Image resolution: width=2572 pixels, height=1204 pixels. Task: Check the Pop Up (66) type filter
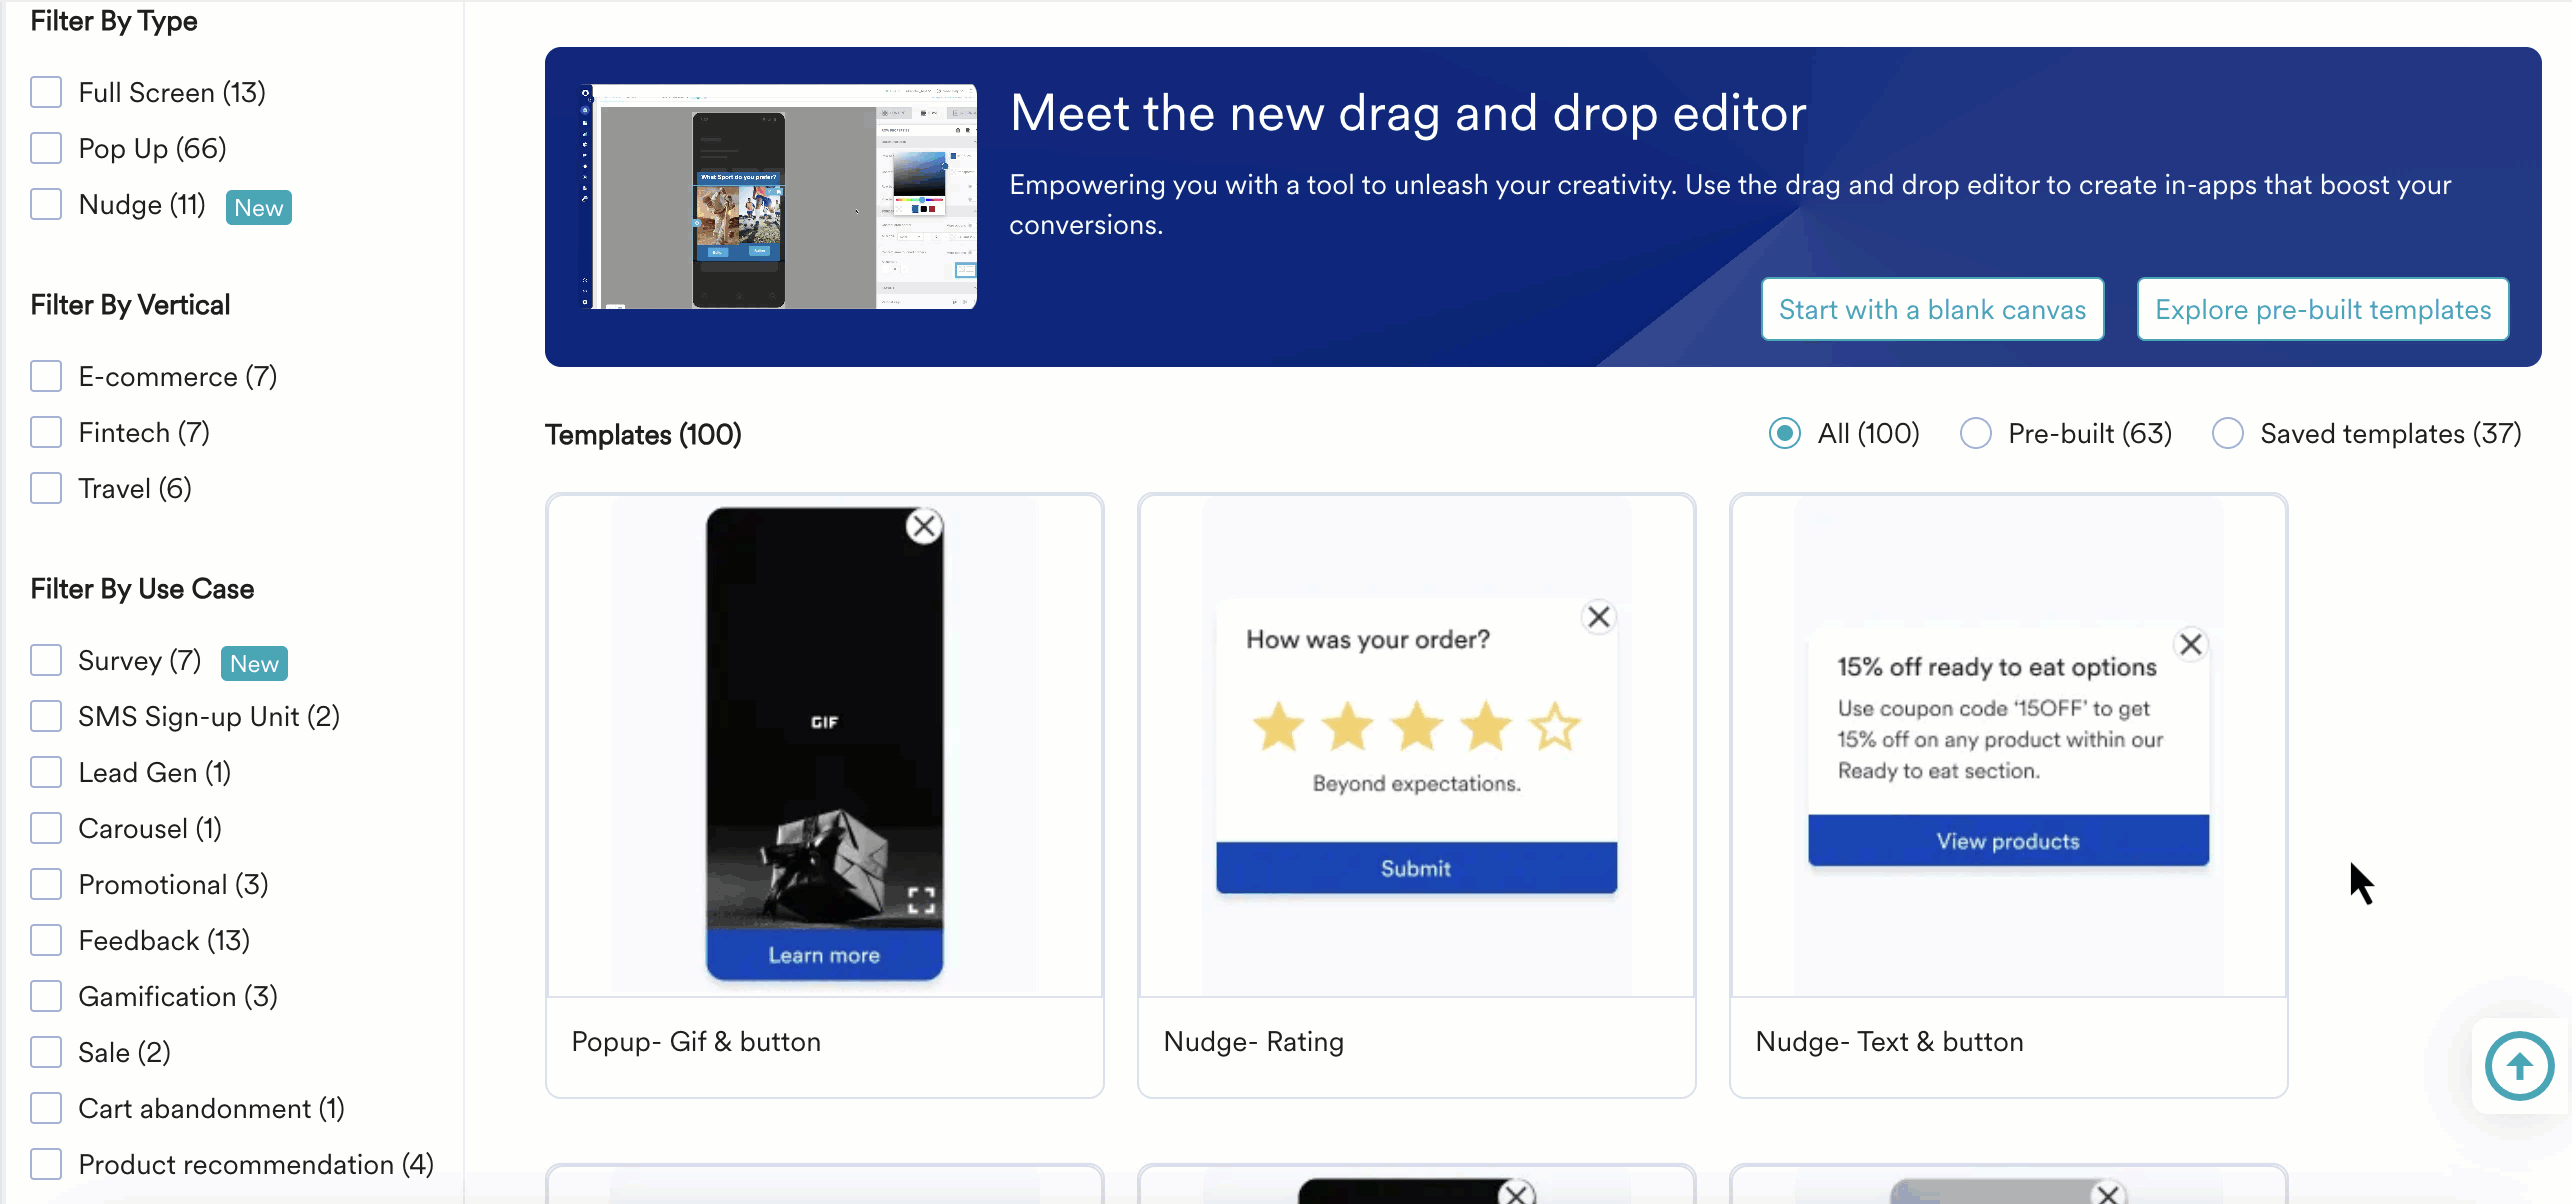[x=46, y=148]
